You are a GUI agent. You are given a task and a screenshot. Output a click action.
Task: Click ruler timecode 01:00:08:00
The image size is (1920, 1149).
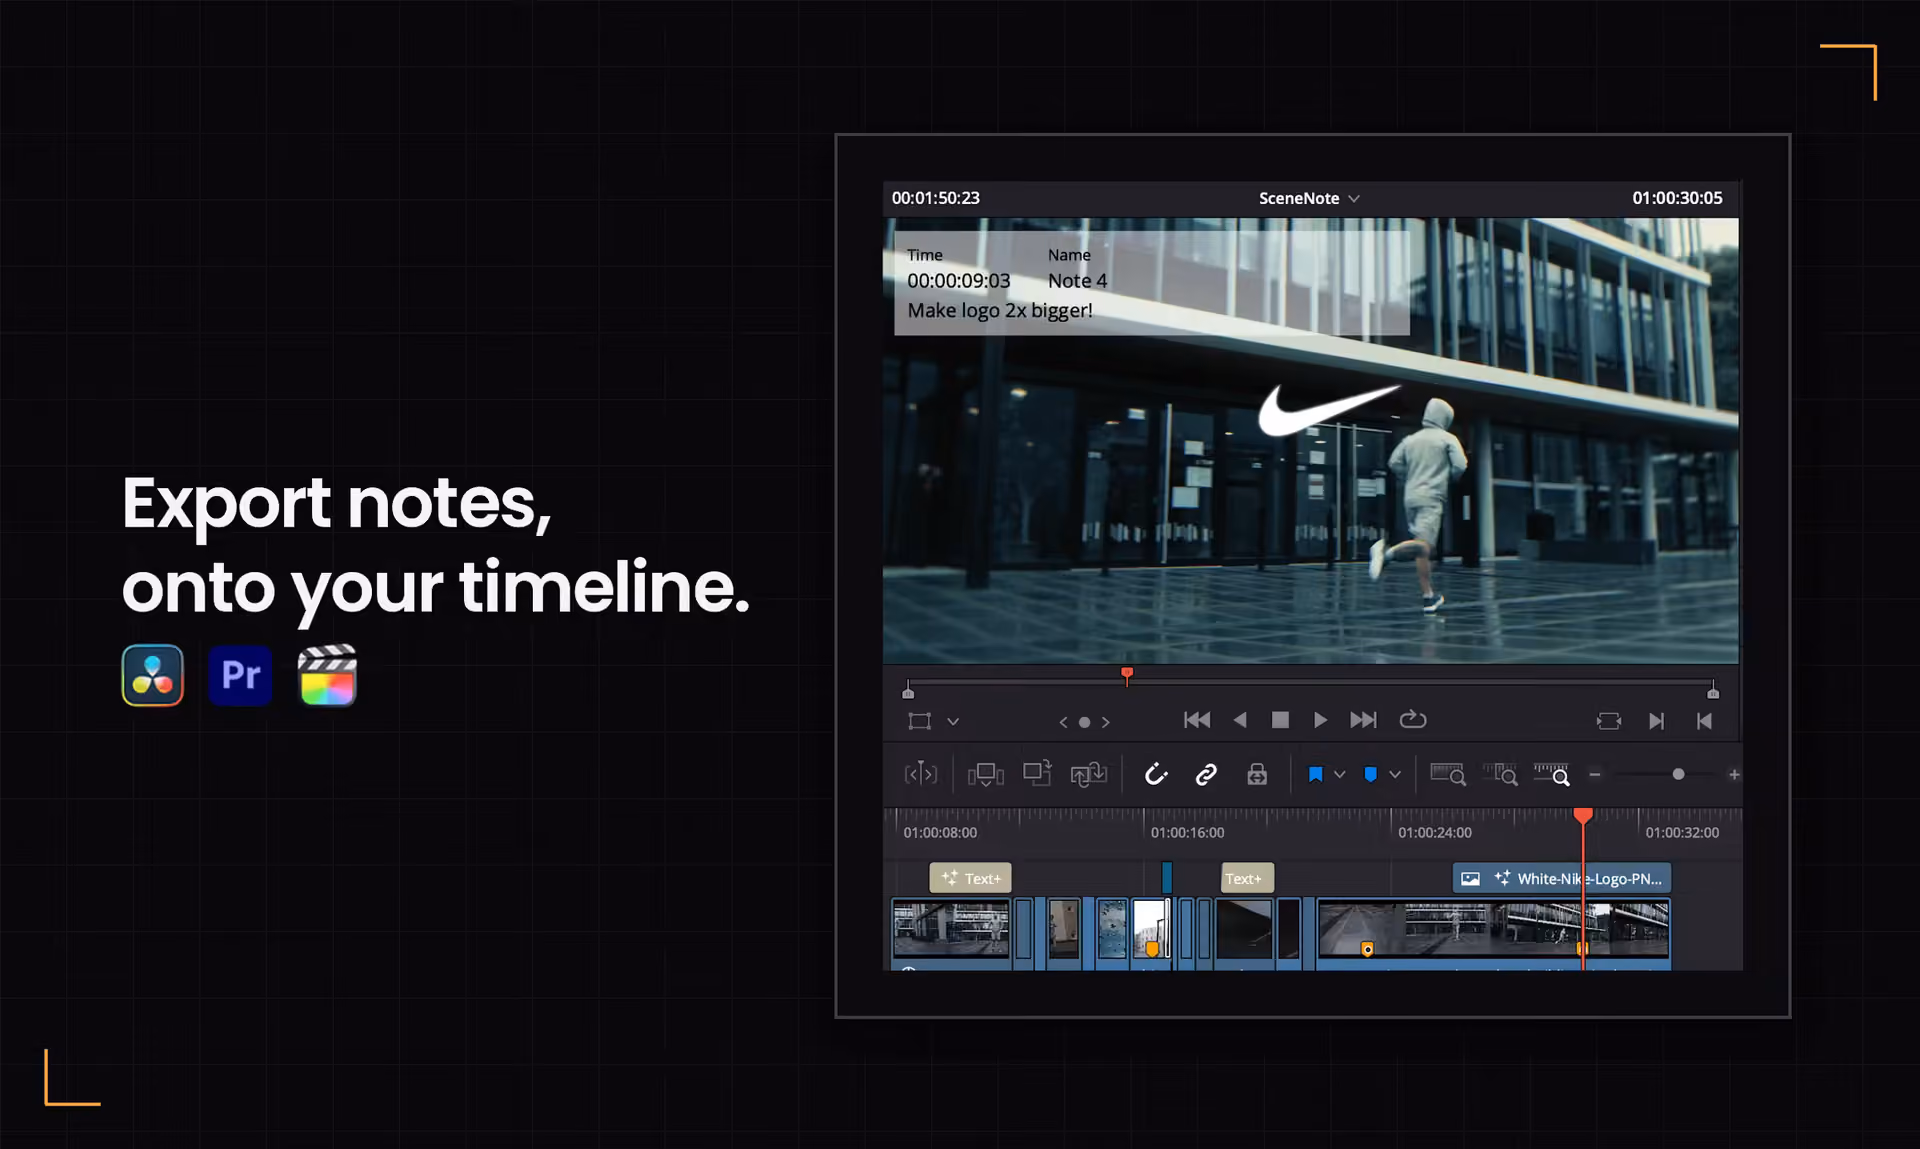[940, 832]
